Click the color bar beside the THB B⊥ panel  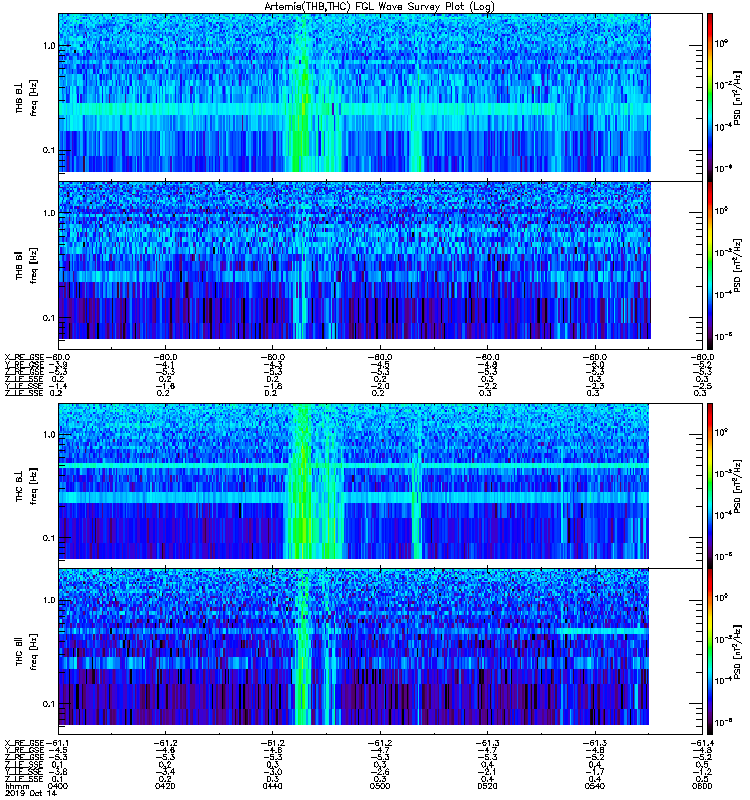click(x=709, y=97)
